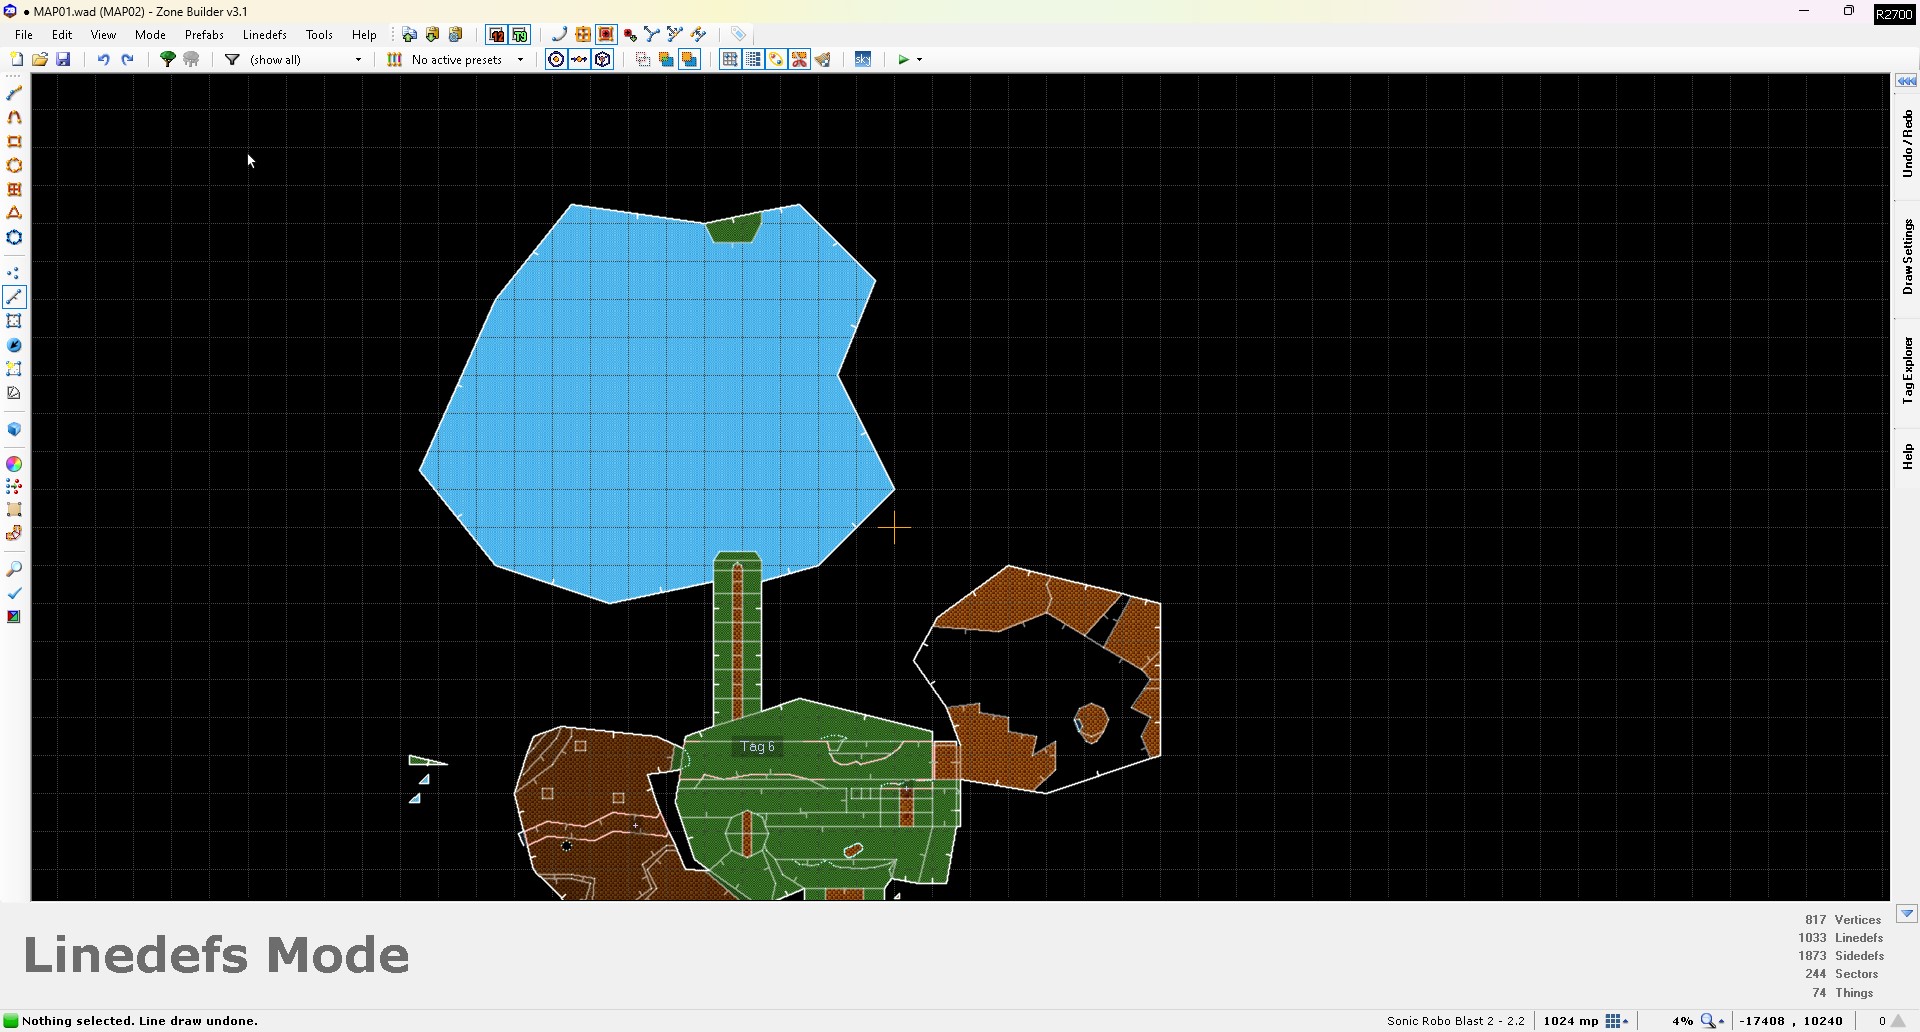Expand the test map play arrow dropdown
The width and height of the screenshot is (1920, 1032).
pyautogui.click(x=919, y=60)
